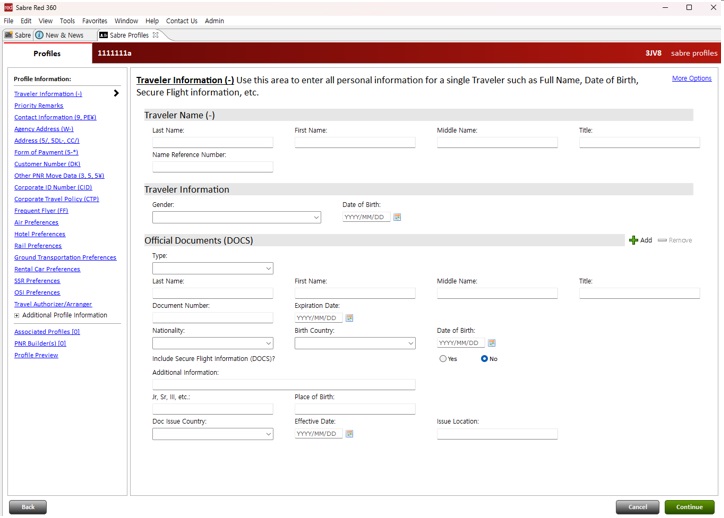Open the Corporate Travel Policy (CTP) link
The height and width of the screenshot is (518, 724).
click(56, 199)
